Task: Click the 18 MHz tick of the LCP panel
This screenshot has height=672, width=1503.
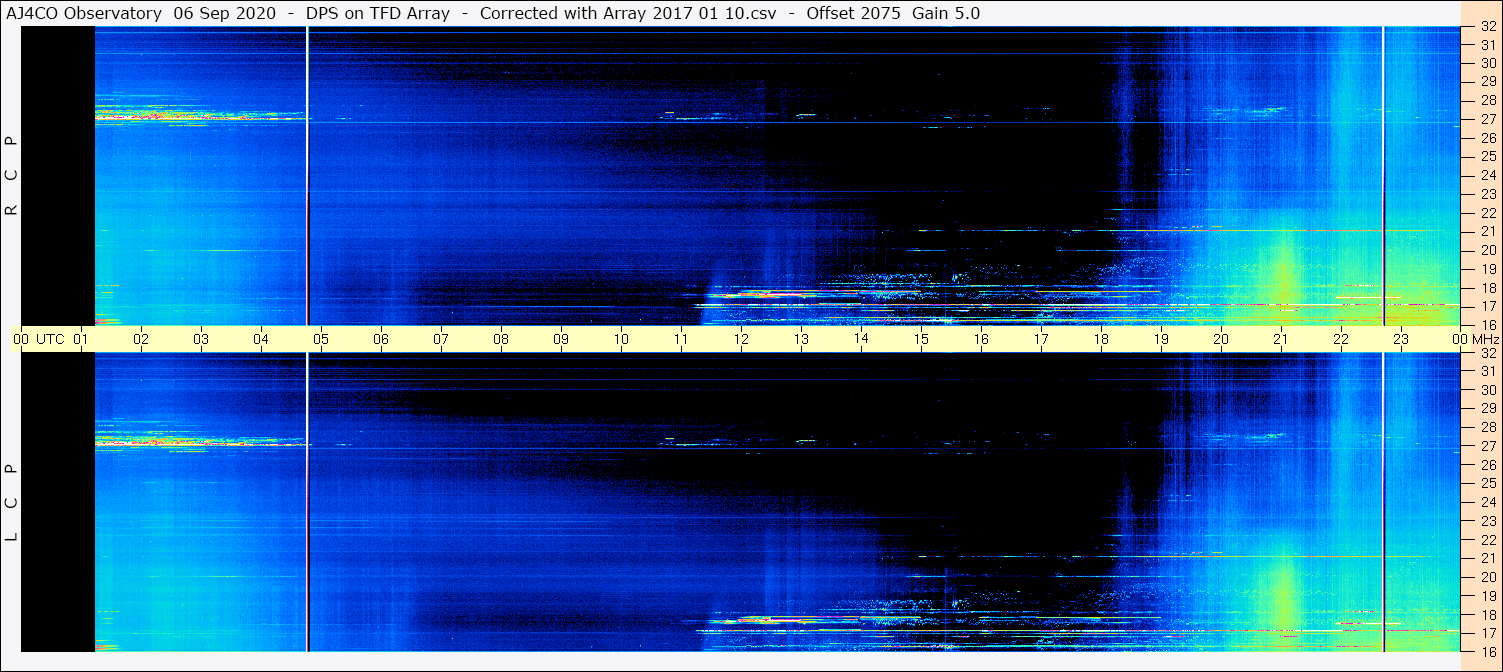Action: click(x=1488, y=615)
